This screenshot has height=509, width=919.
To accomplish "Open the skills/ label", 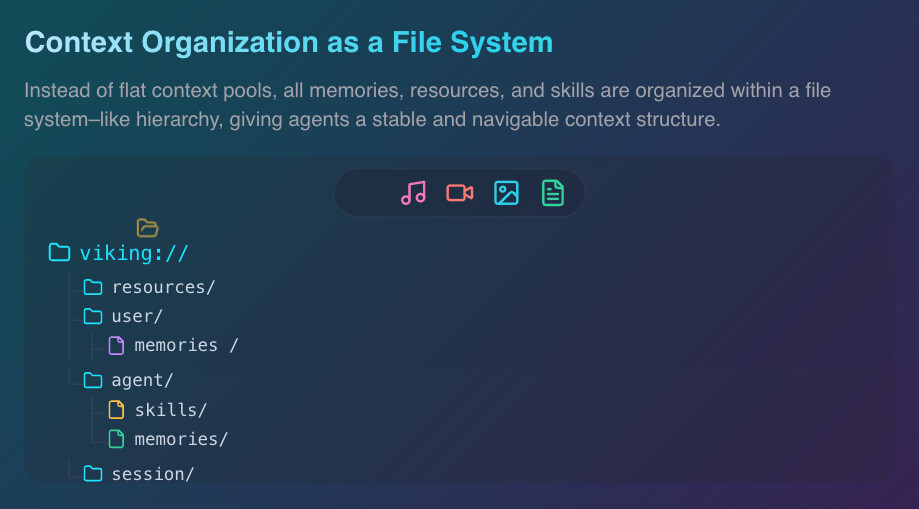I will [x=170, y=409].
